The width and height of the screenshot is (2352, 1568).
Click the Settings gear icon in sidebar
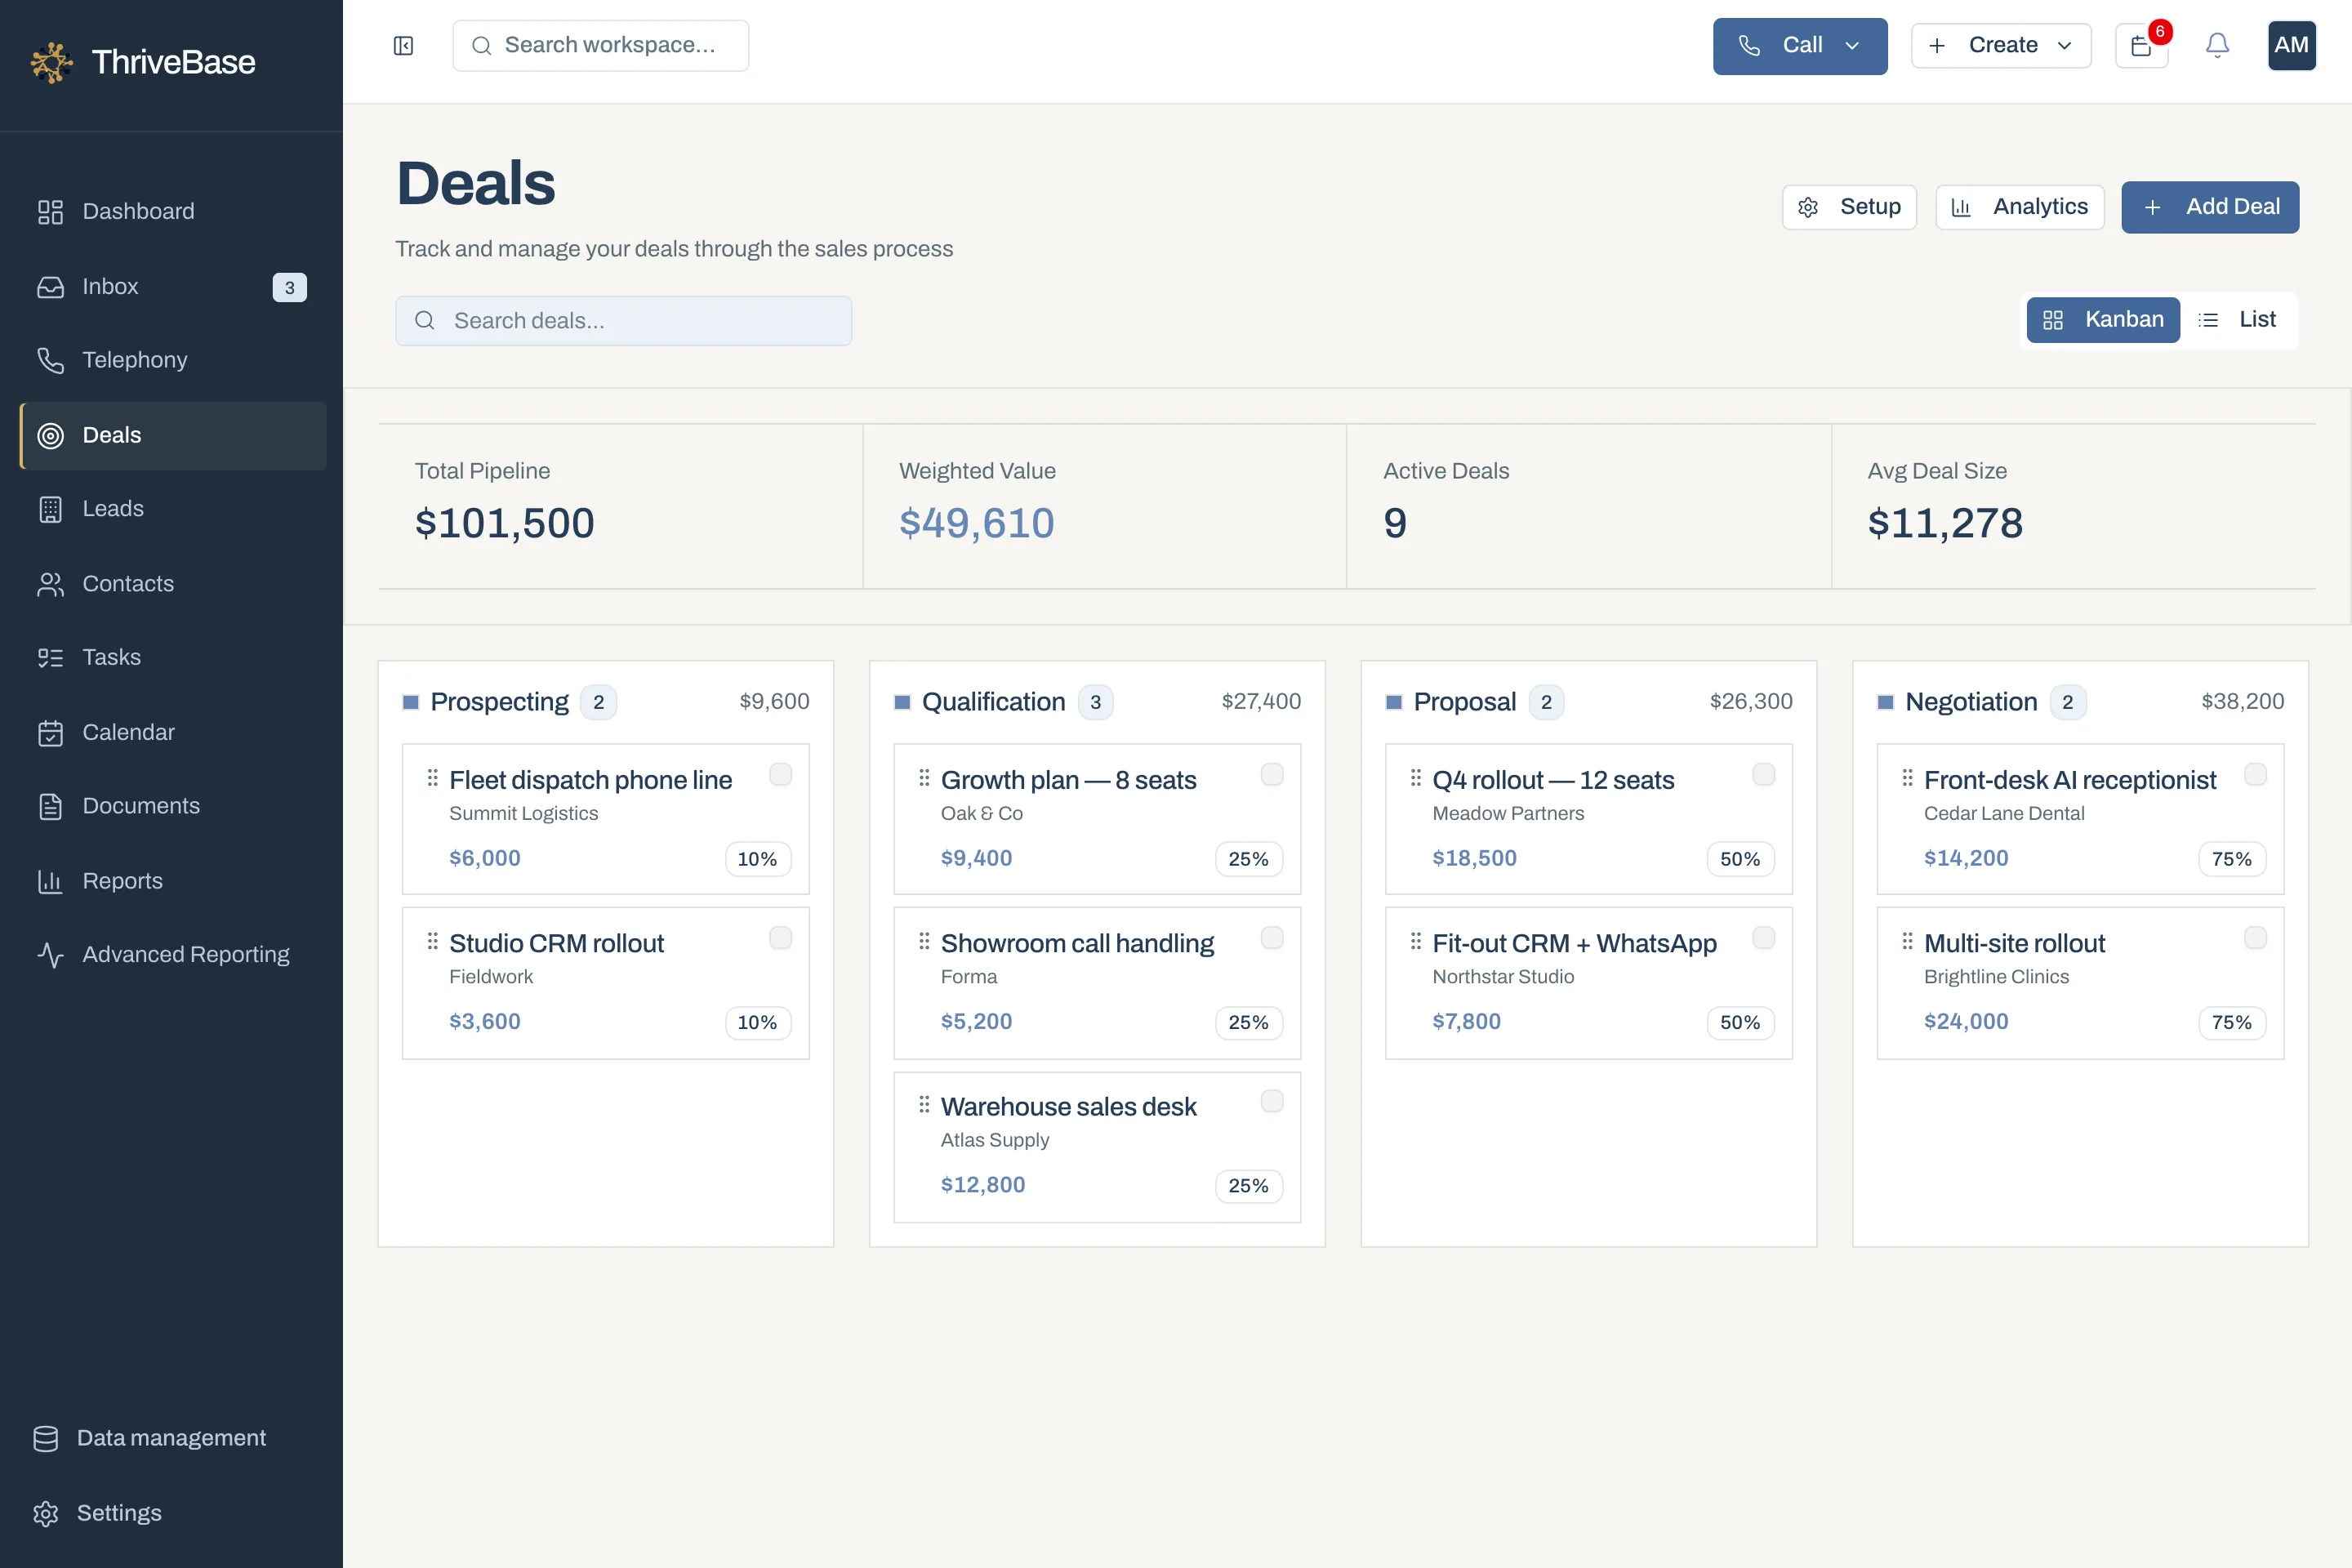(x=45, y=1513)
